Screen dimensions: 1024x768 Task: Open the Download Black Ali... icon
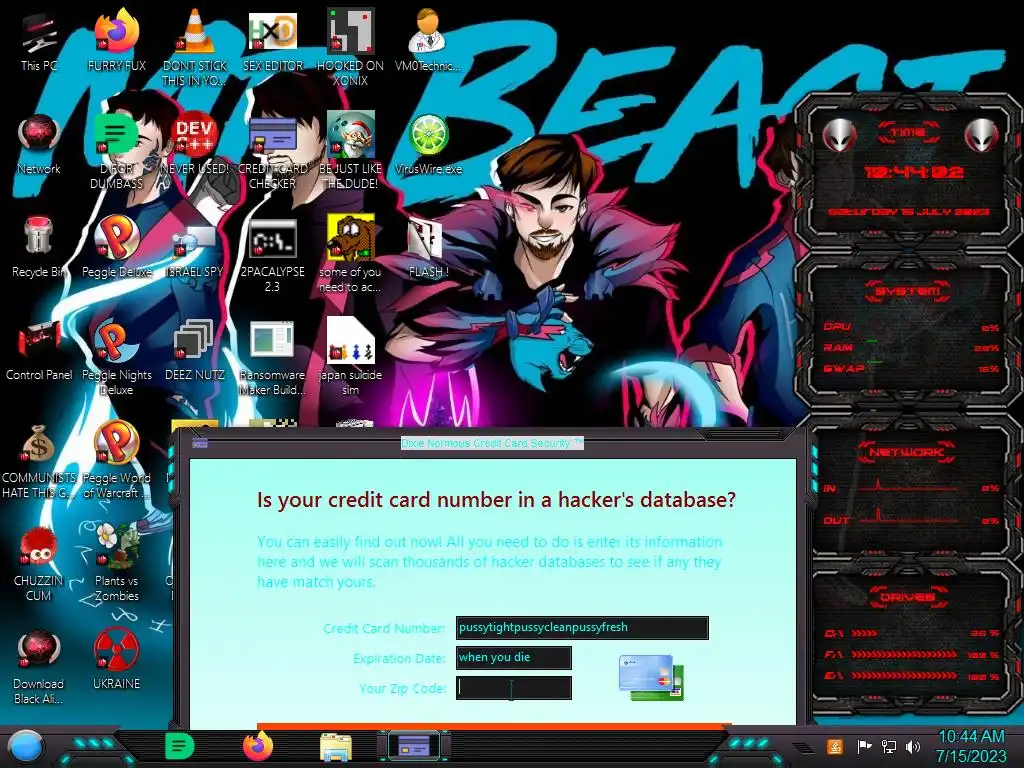pos(39,667)
